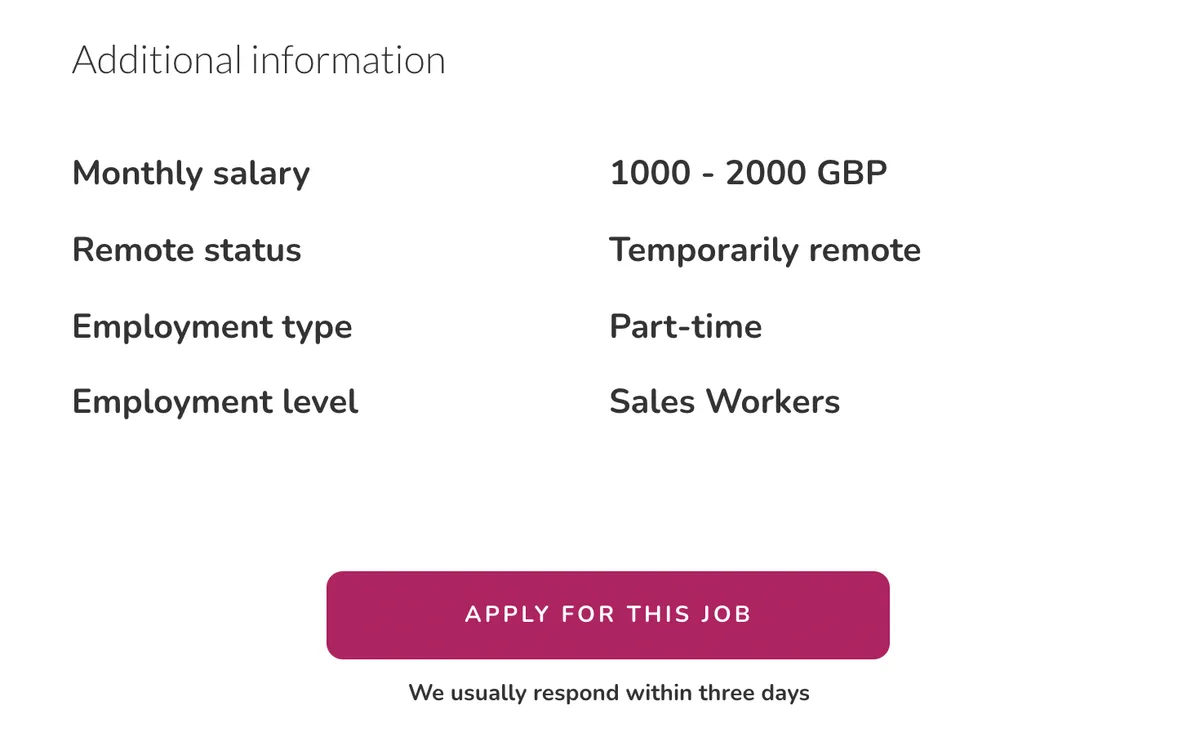Click the Additional information heading
Viewport: 1200px width, 731px height.
259,60
